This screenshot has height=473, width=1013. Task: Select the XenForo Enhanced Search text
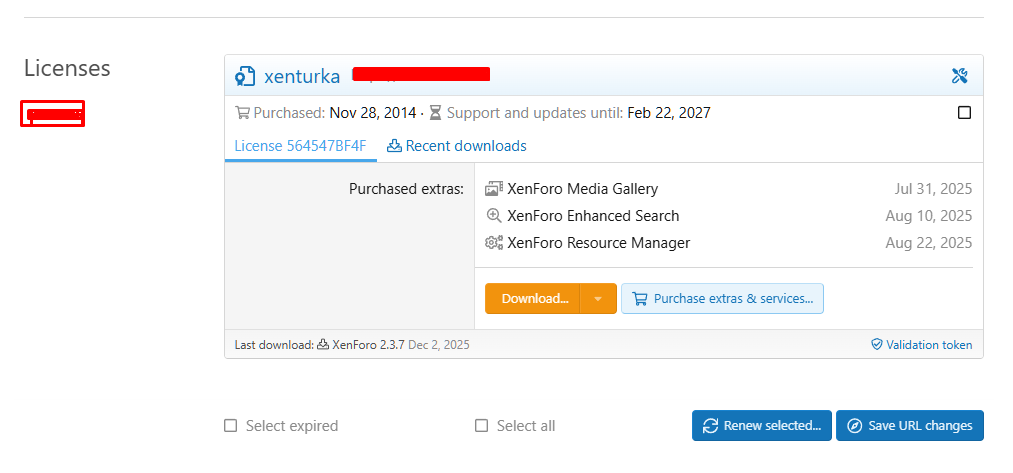point(593,216)
